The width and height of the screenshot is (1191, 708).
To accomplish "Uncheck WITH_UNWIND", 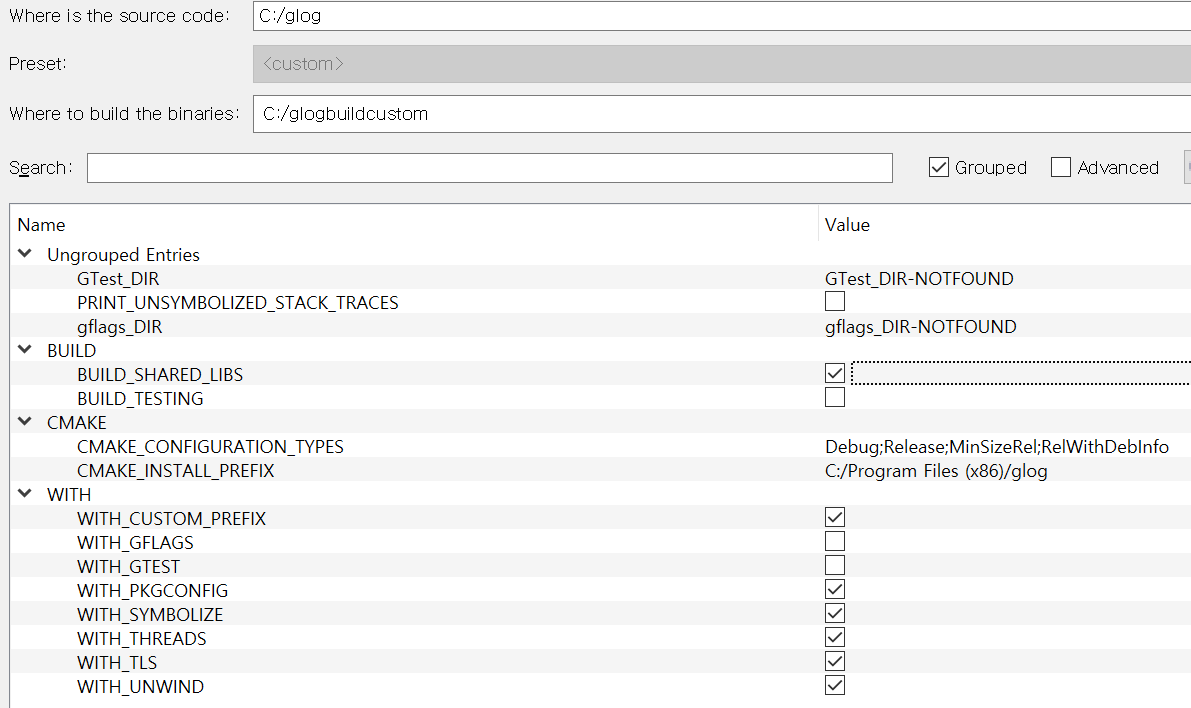I will pos(835,685).
